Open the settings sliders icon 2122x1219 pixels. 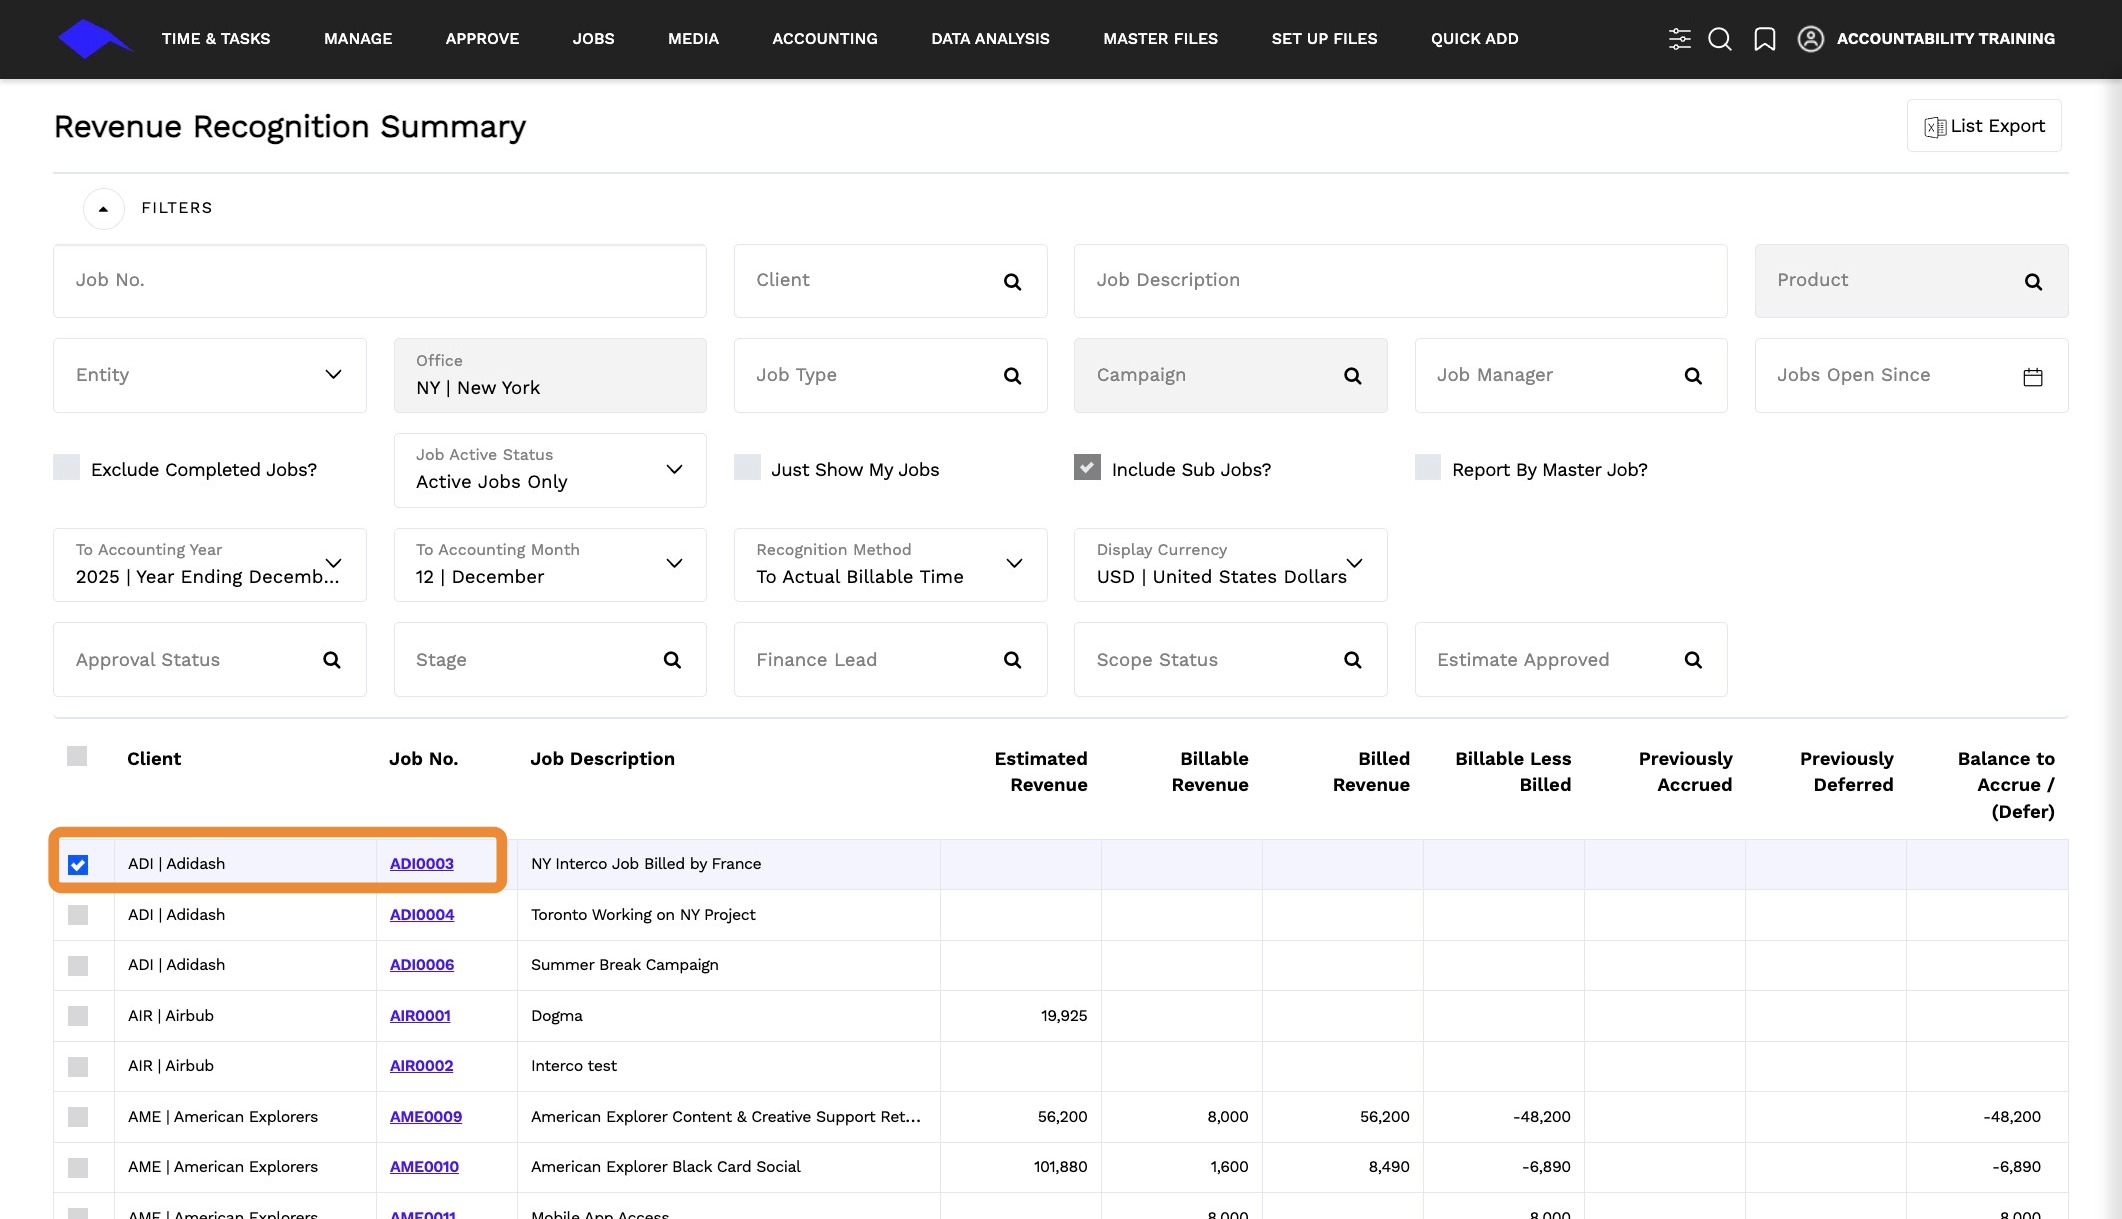[1679, 39]
